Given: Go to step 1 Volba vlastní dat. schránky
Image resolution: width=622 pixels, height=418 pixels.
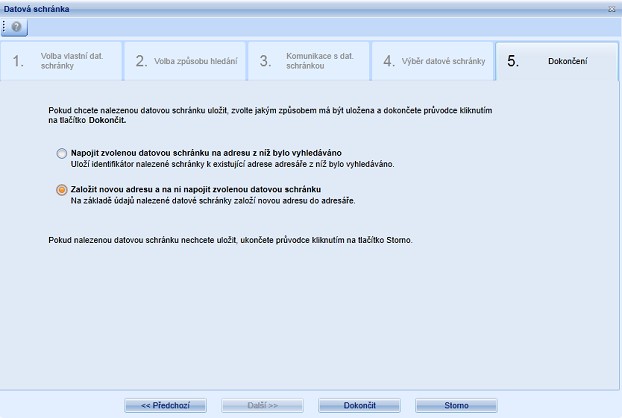Looking at the screenshot, I should [61, 61].
